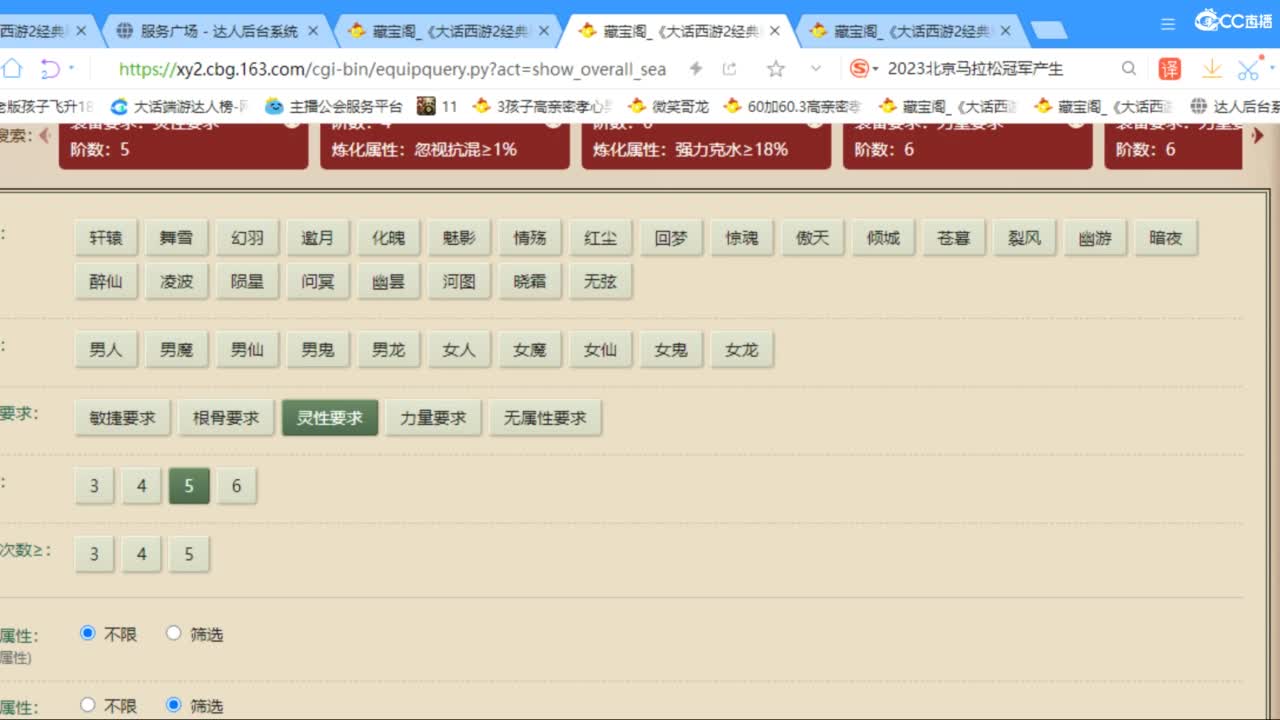This screenshot has height=720, width=1280.
Task: Set 阶数 to 6
Action: point(236,486)
